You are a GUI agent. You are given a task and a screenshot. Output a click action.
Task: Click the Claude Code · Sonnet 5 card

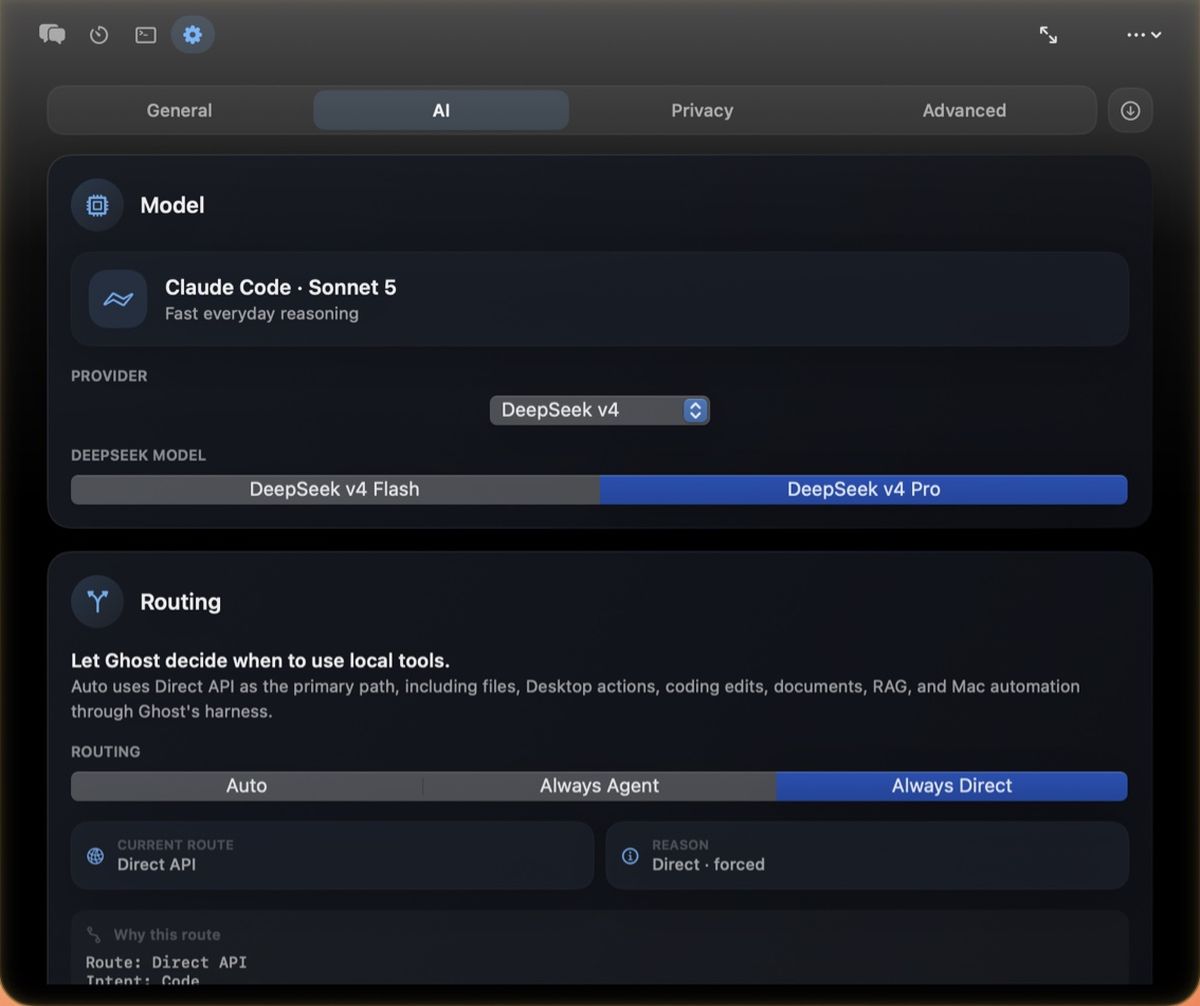pos(600,299)
